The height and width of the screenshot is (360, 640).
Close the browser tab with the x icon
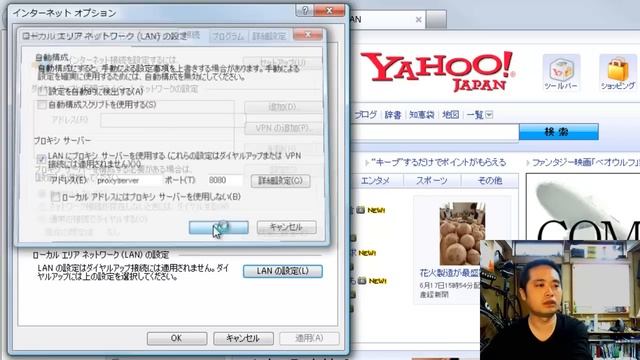[418, 20]
